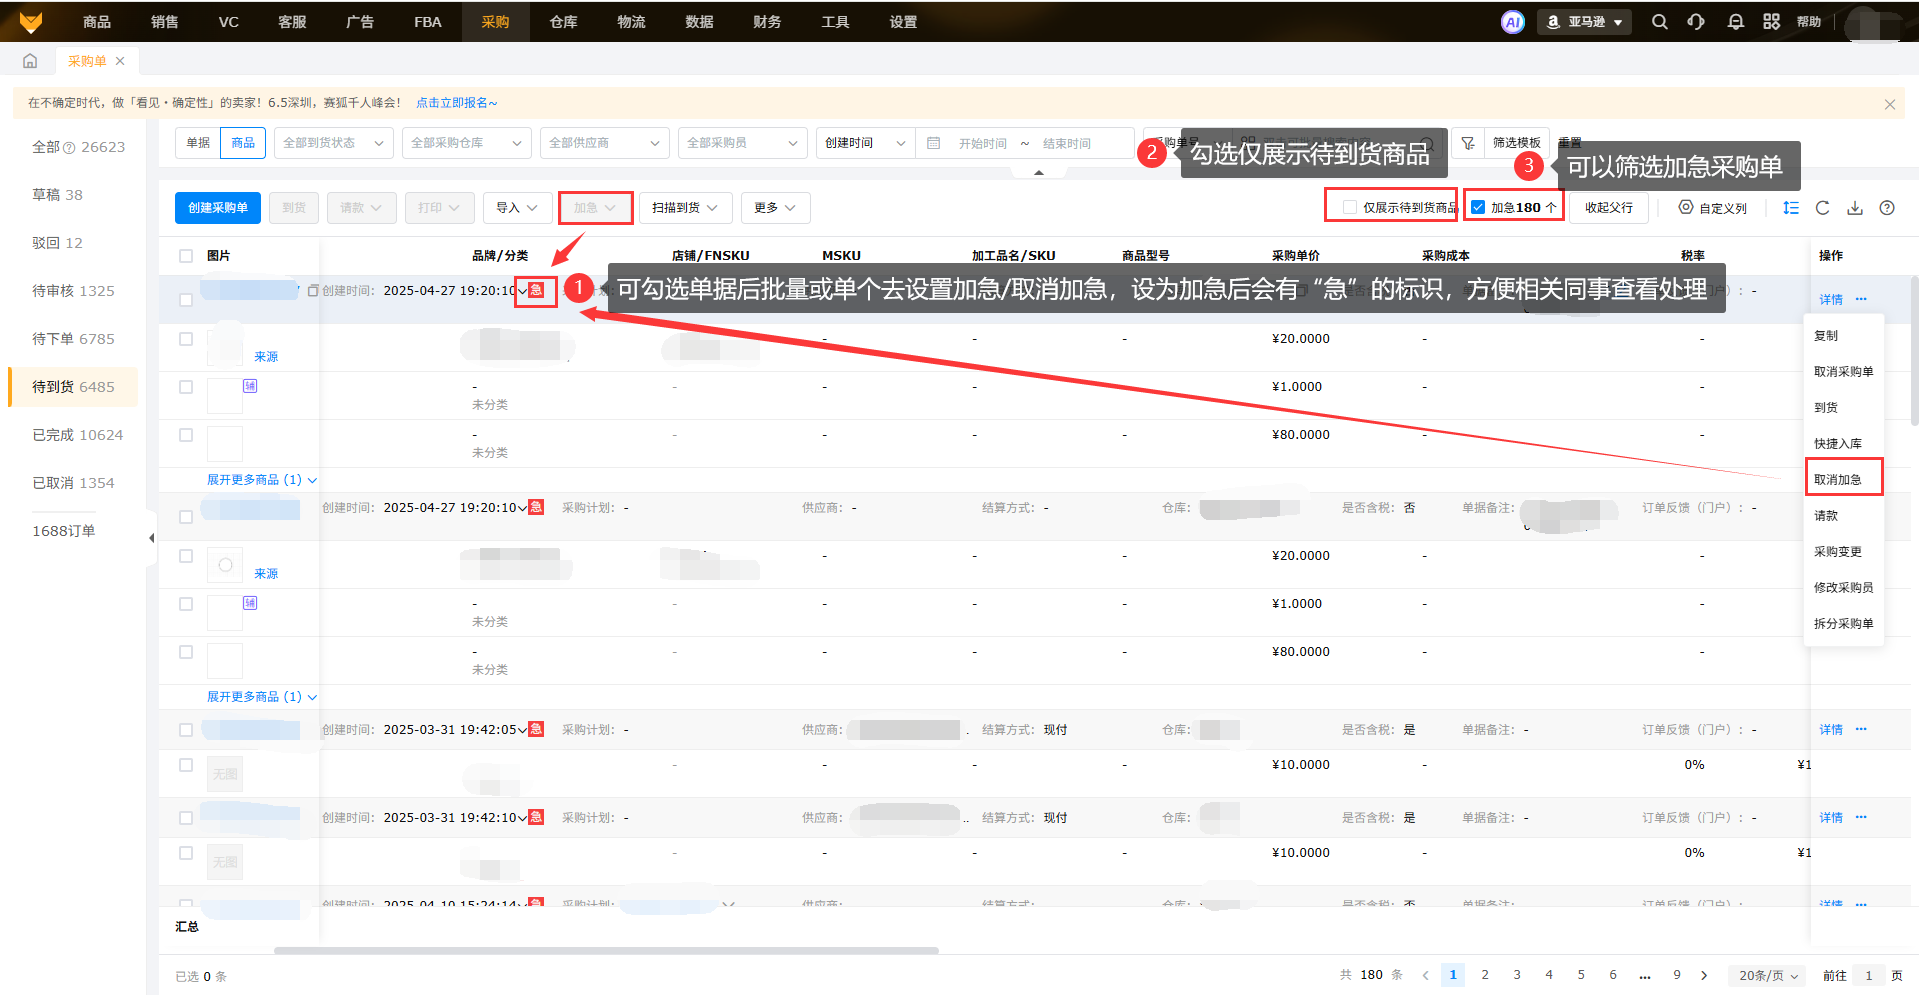The width and height of the screenshot is (1919, 995).
Task: Click the 自定义列 column settings button
Action: coord(1713,208)
